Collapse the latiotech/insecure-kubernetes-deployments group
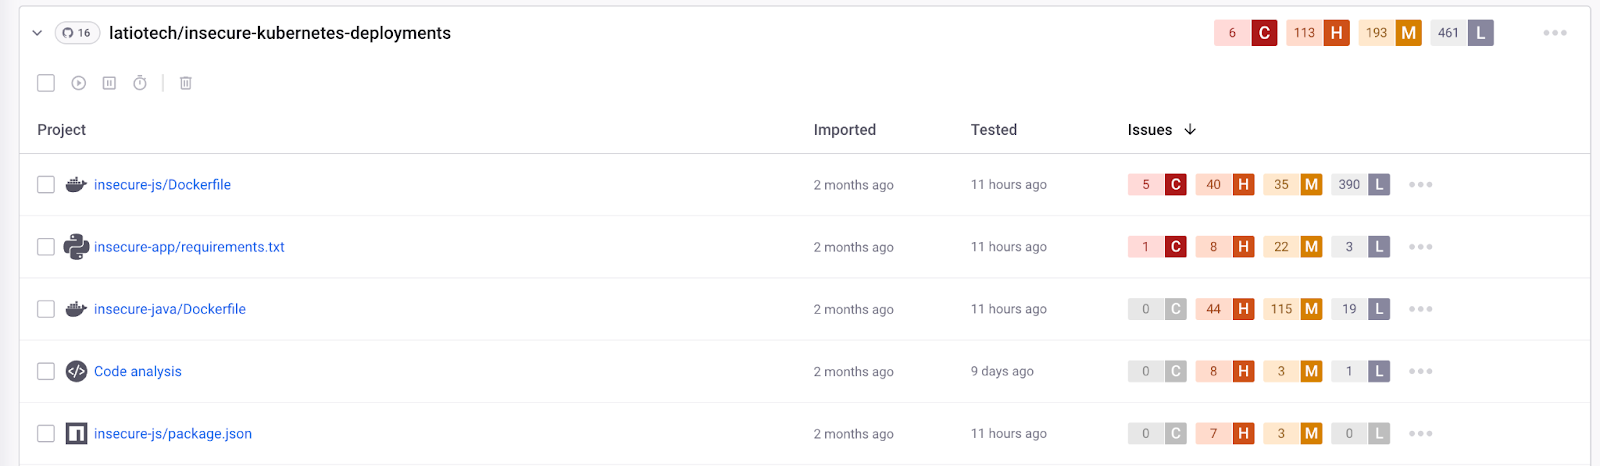The width and height of the screenshot is (1600, 466). [37, 33]
